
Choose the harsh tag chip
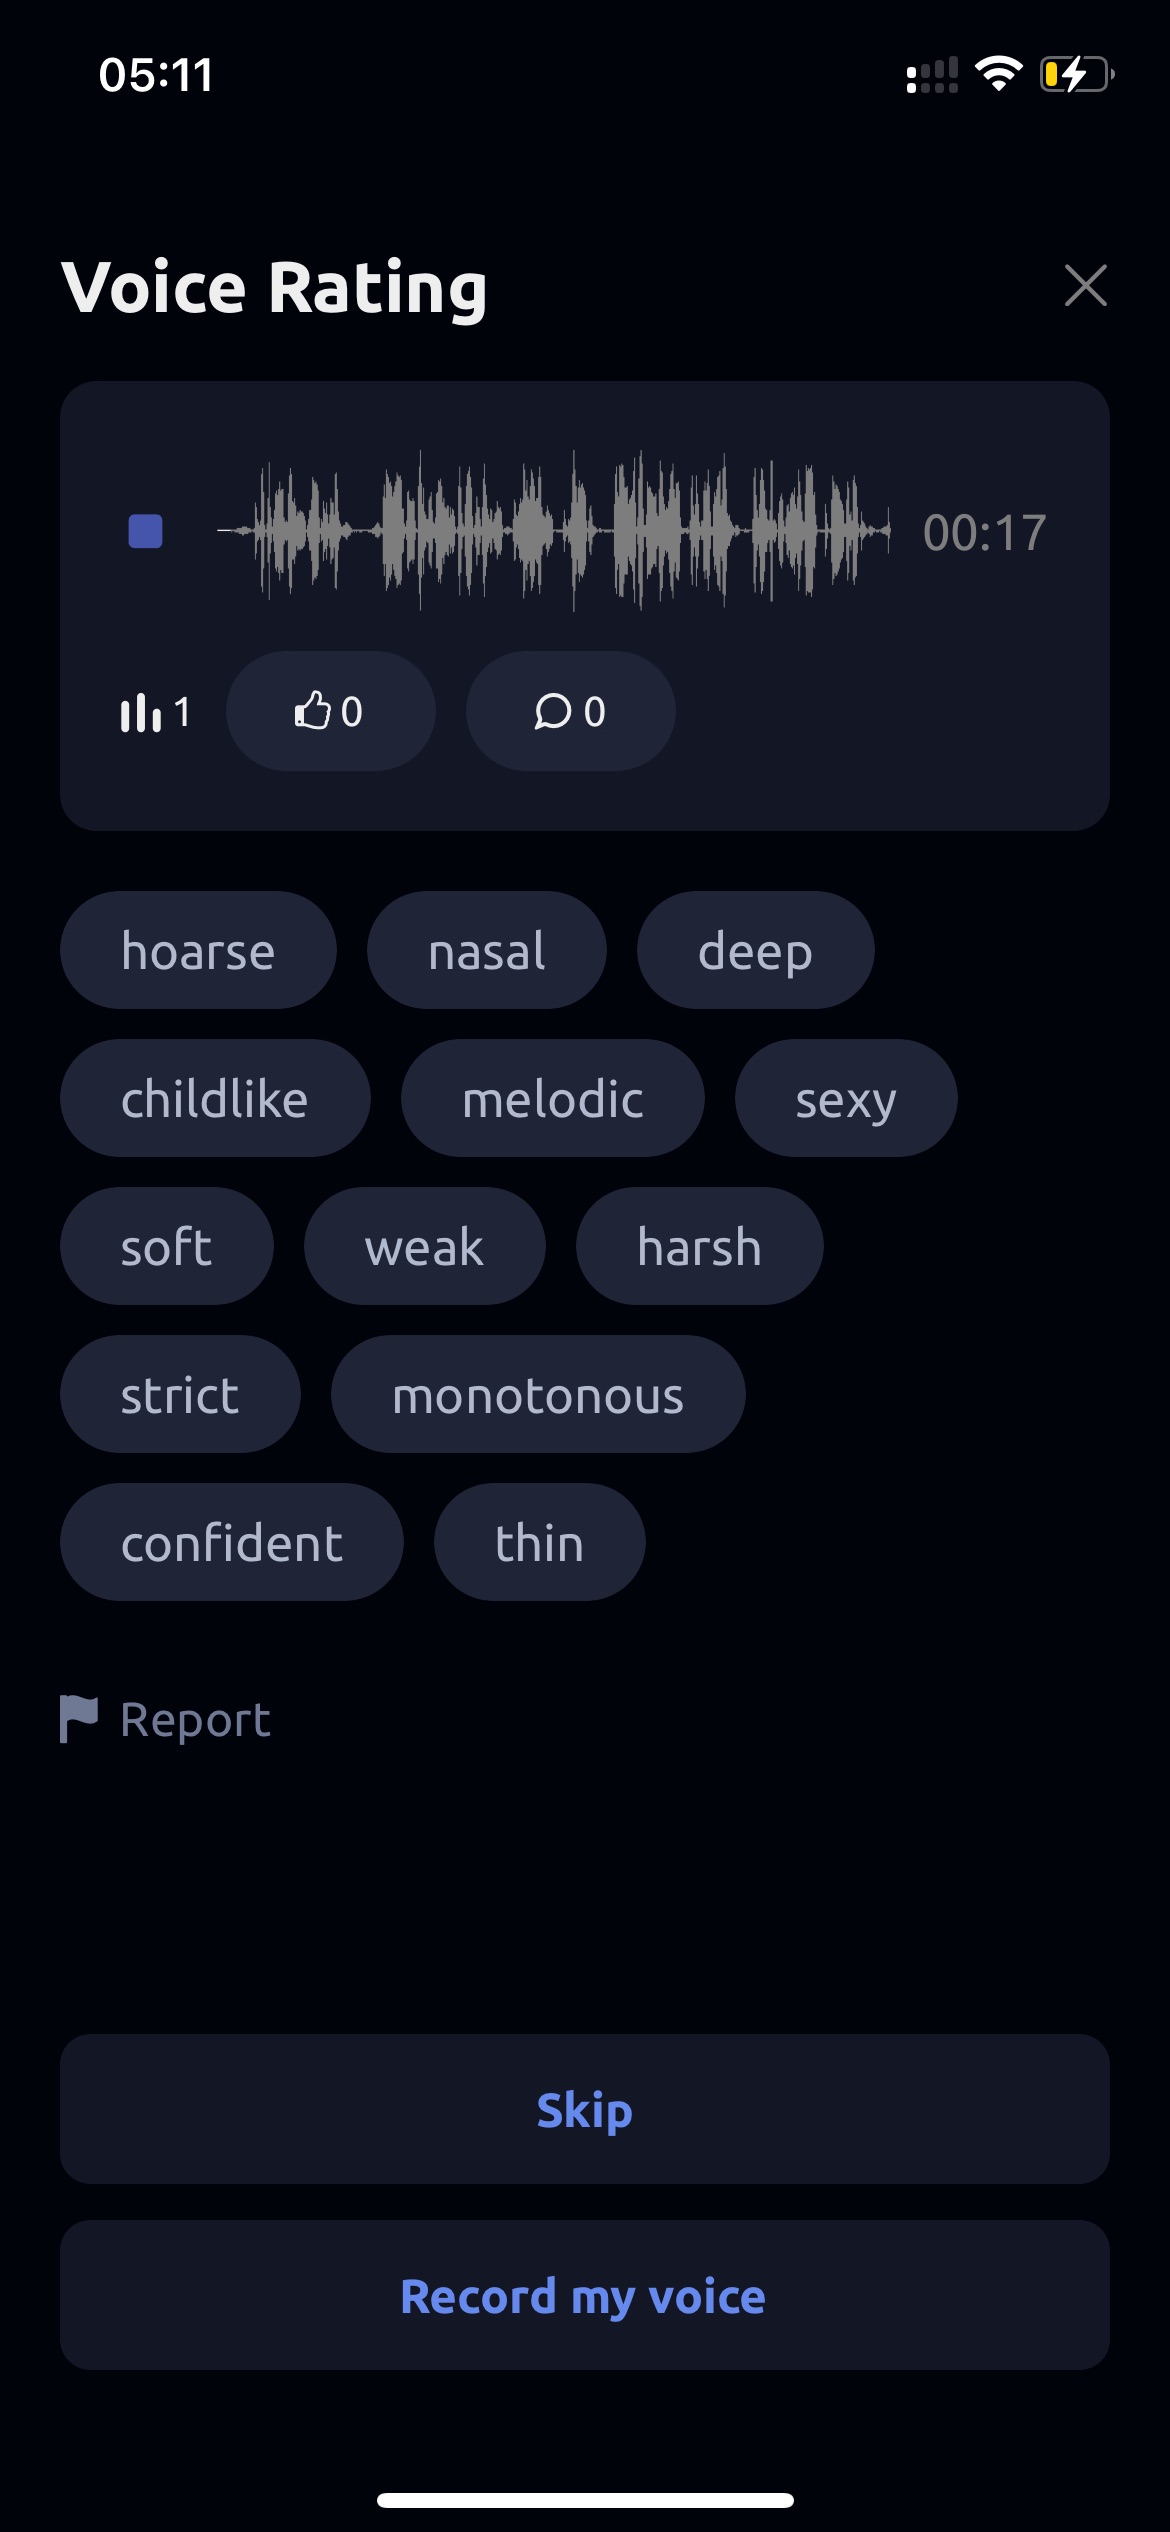coord(700,1246)
